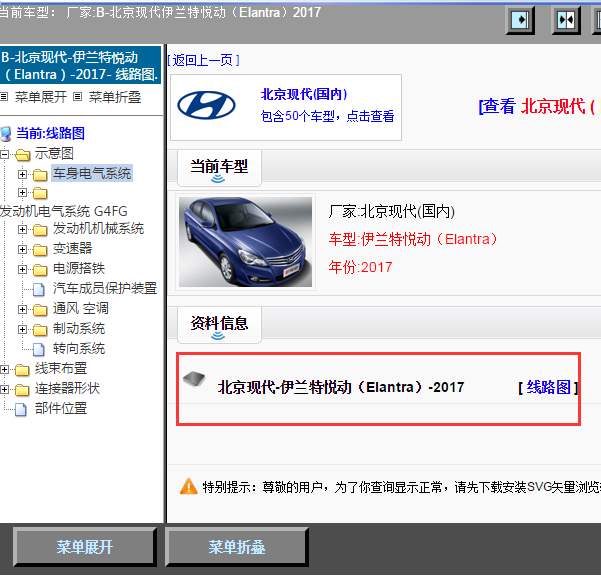Click folder icon next to 电源搭铁
Image resolution: width=601 pixels, height=578 pixels.
[x=40, y=269]
